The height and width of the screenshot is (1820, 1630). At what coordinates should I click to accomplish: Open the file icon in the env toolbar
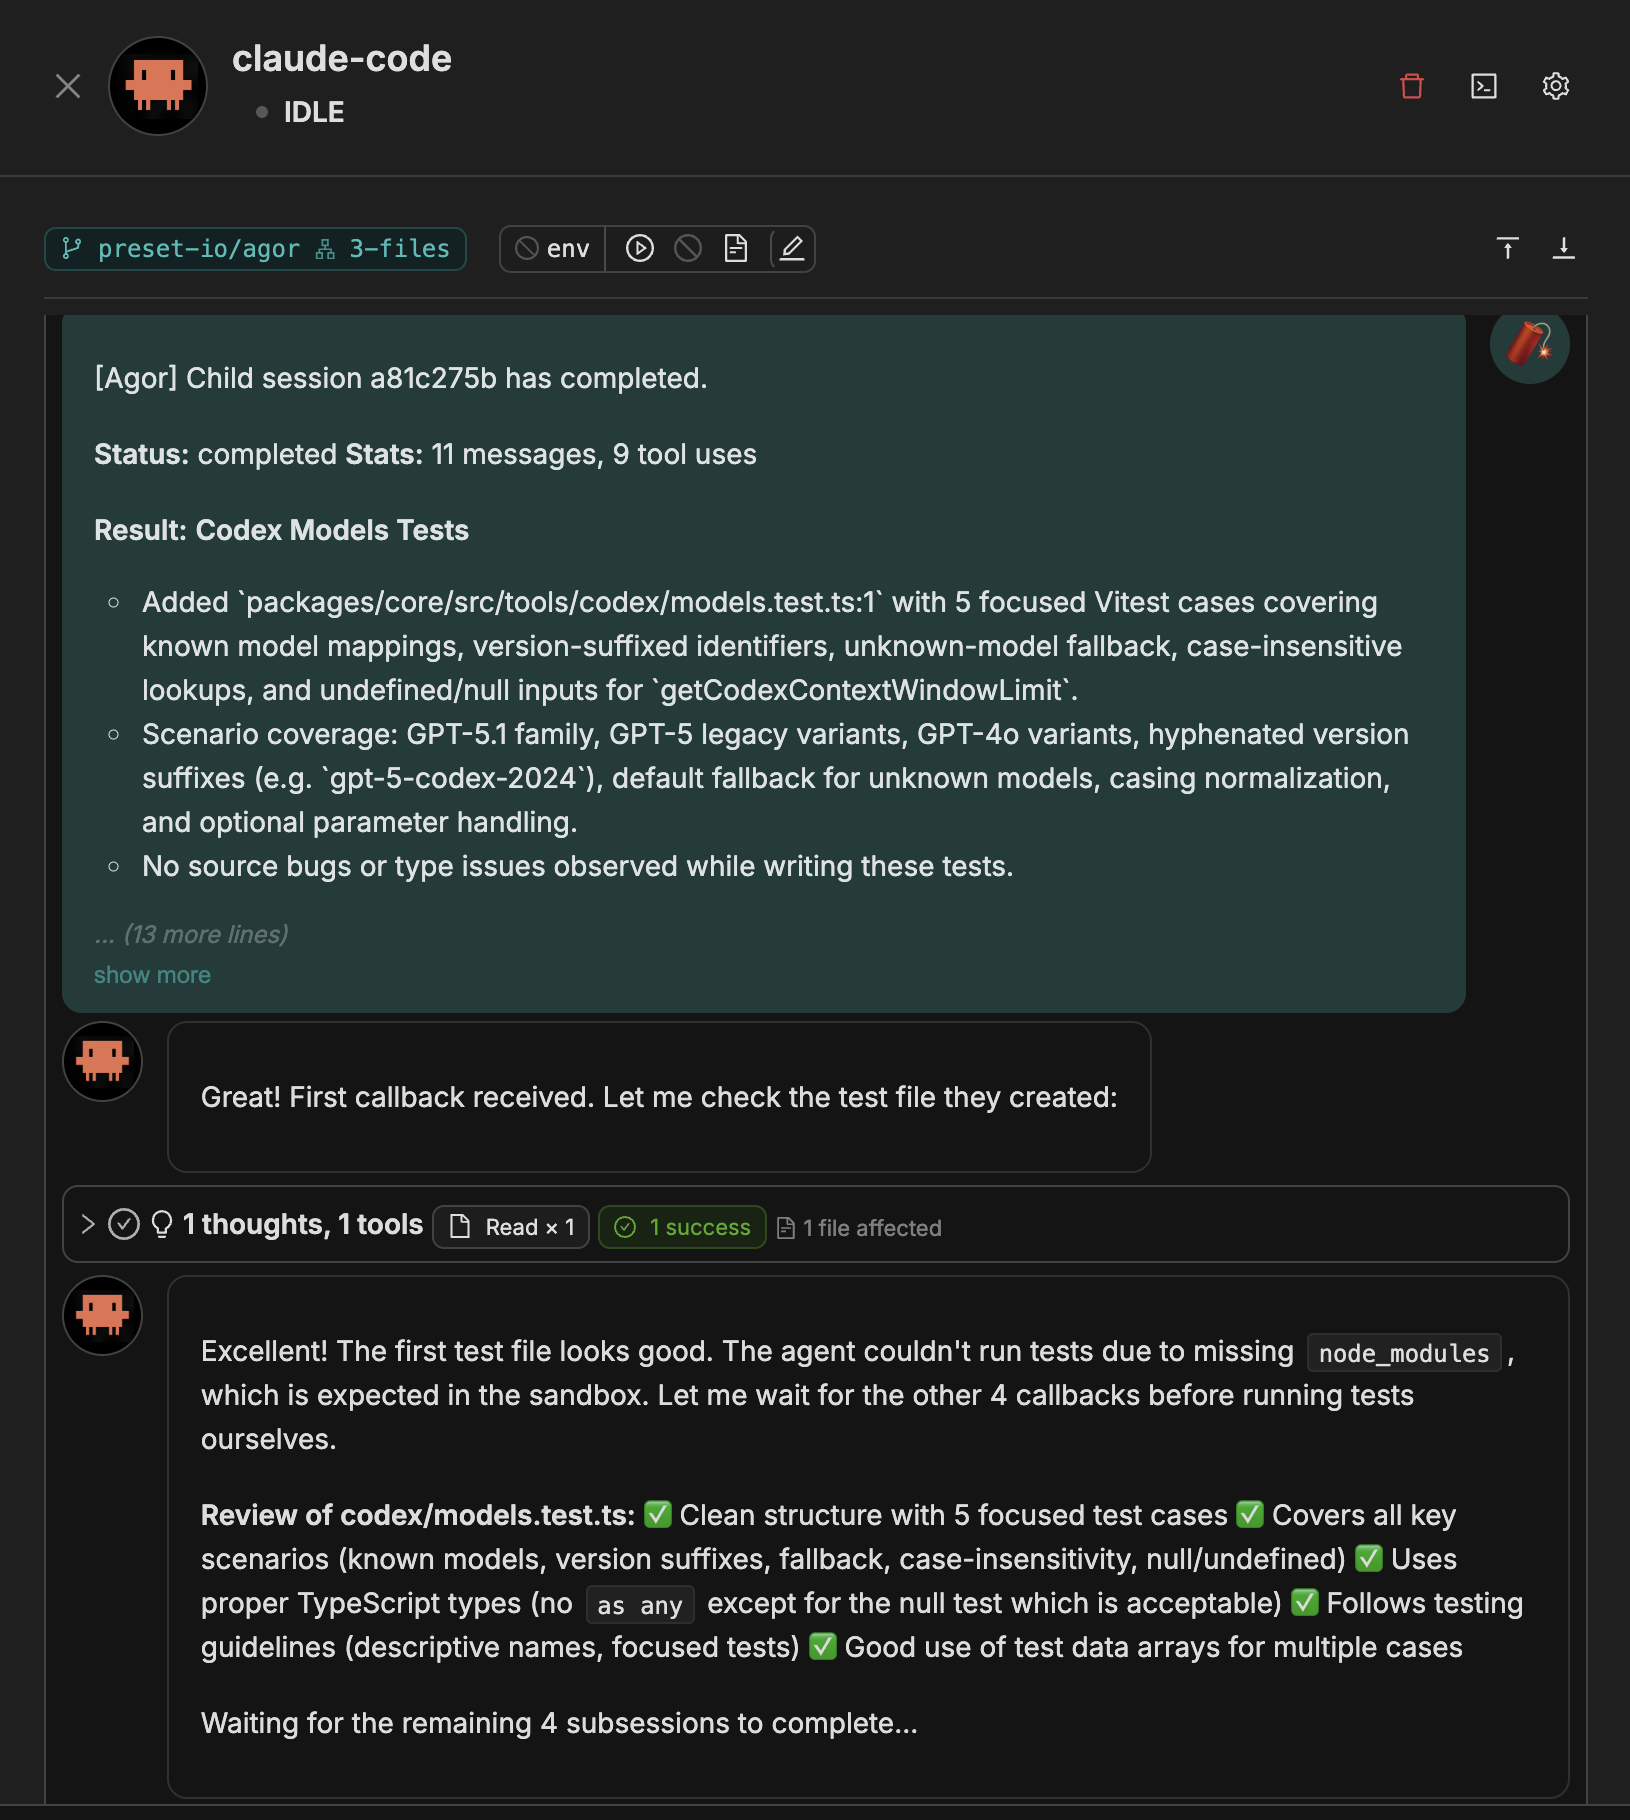click(x=736, y=248)
